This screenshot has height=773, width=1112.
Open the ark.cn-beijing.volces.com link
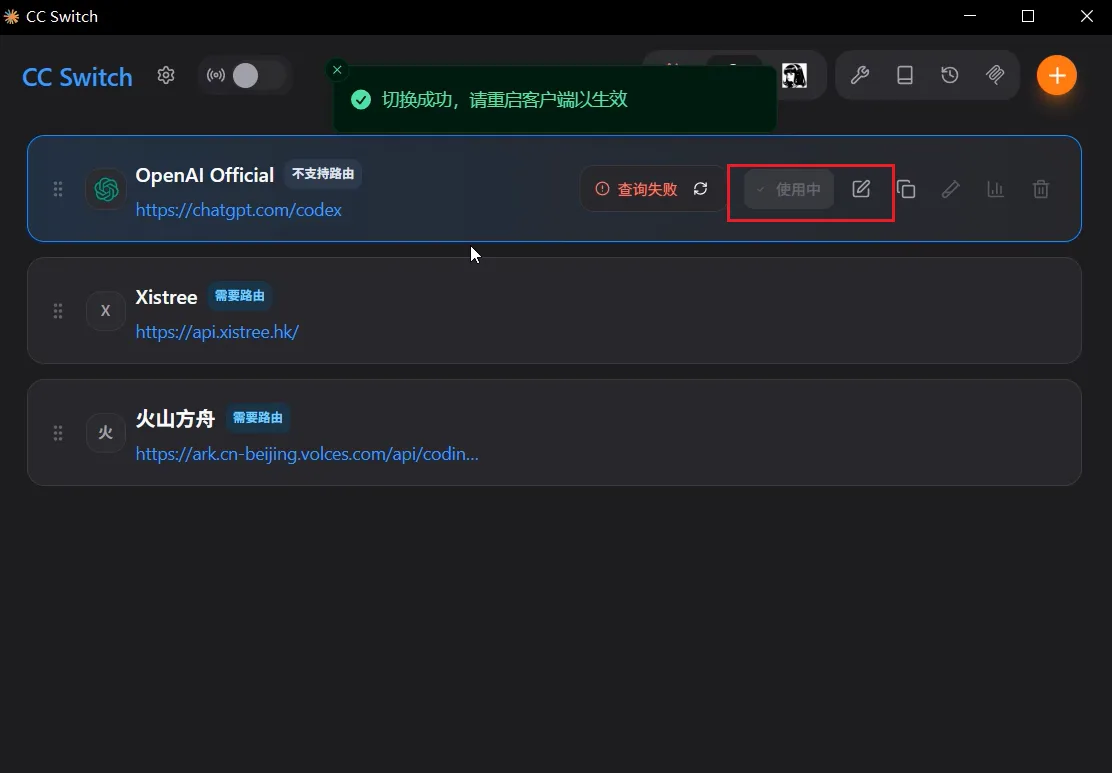[307, 454]
